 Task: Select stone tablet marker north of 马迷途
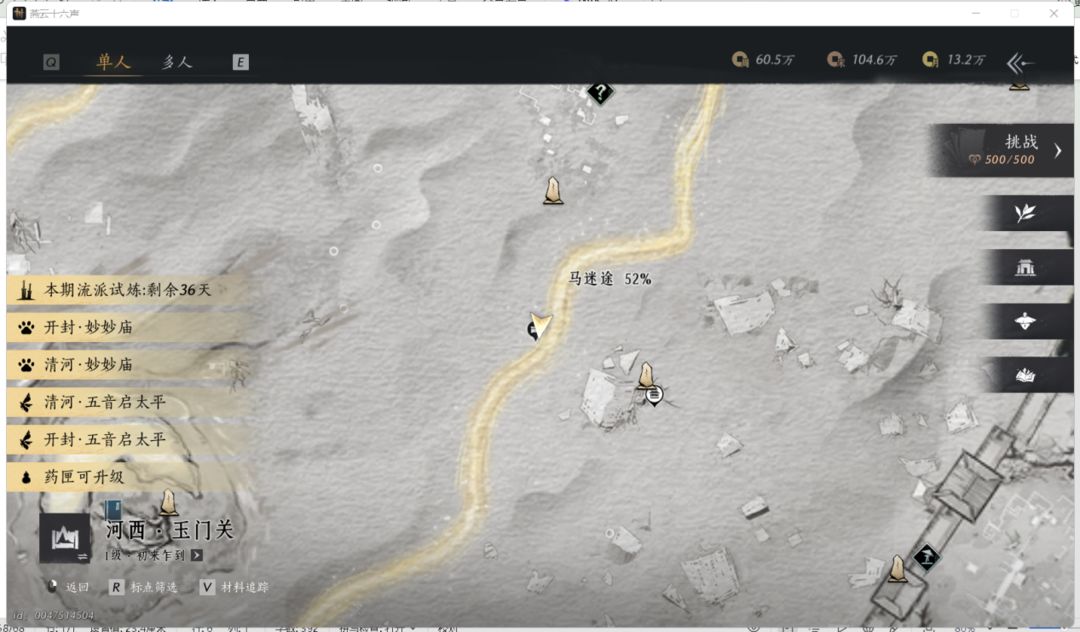coord(552,191)
